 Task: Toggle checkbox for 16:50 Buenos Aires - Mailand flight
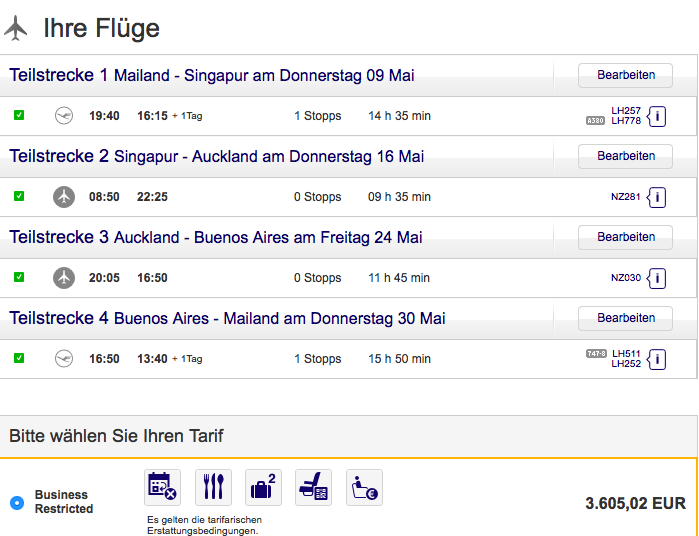click(19, 358)
